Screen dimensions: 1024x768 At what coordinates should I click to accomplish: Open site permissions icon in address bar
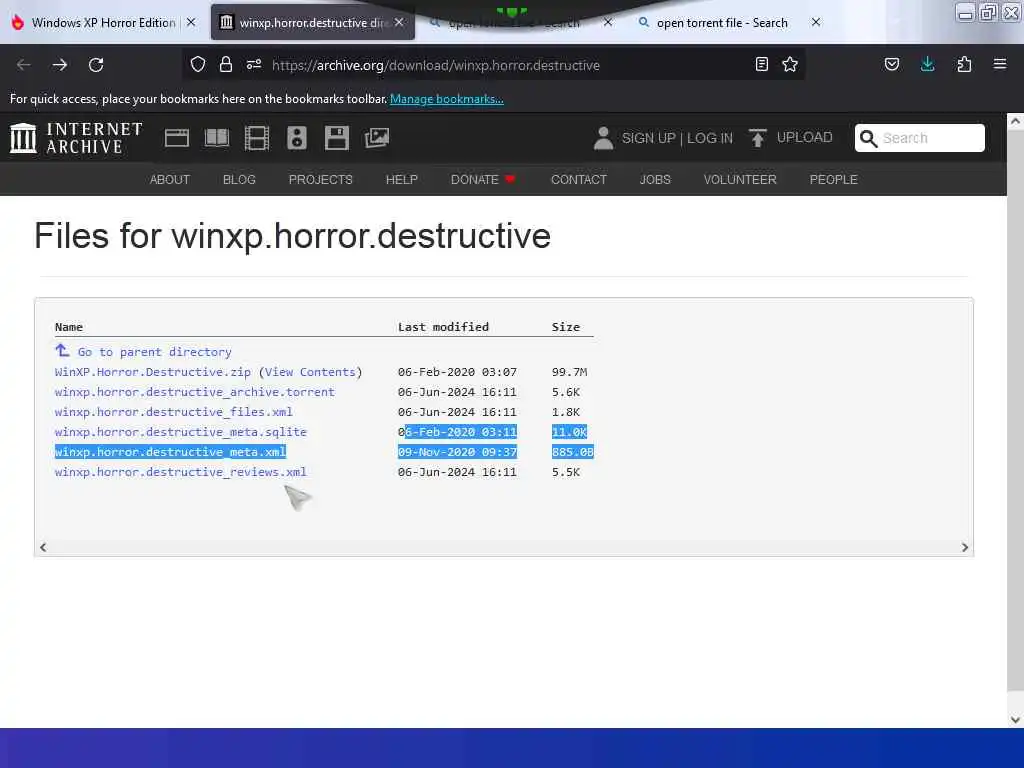(254, 64)
